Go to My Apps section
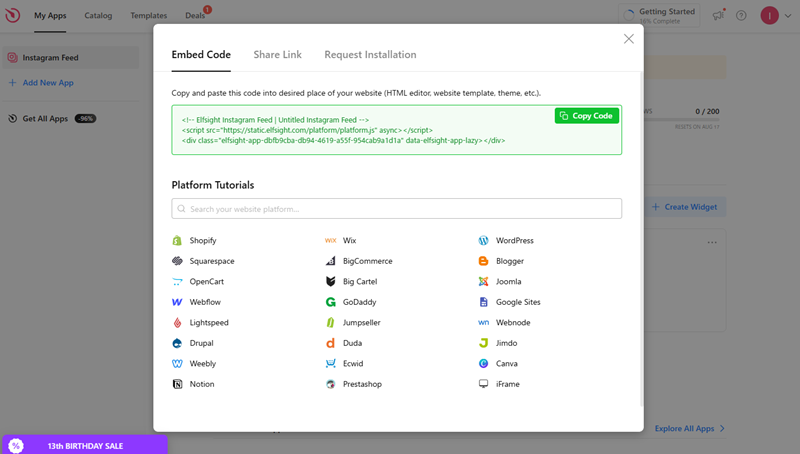Screen dimensions: 800x454 point(50,15)
